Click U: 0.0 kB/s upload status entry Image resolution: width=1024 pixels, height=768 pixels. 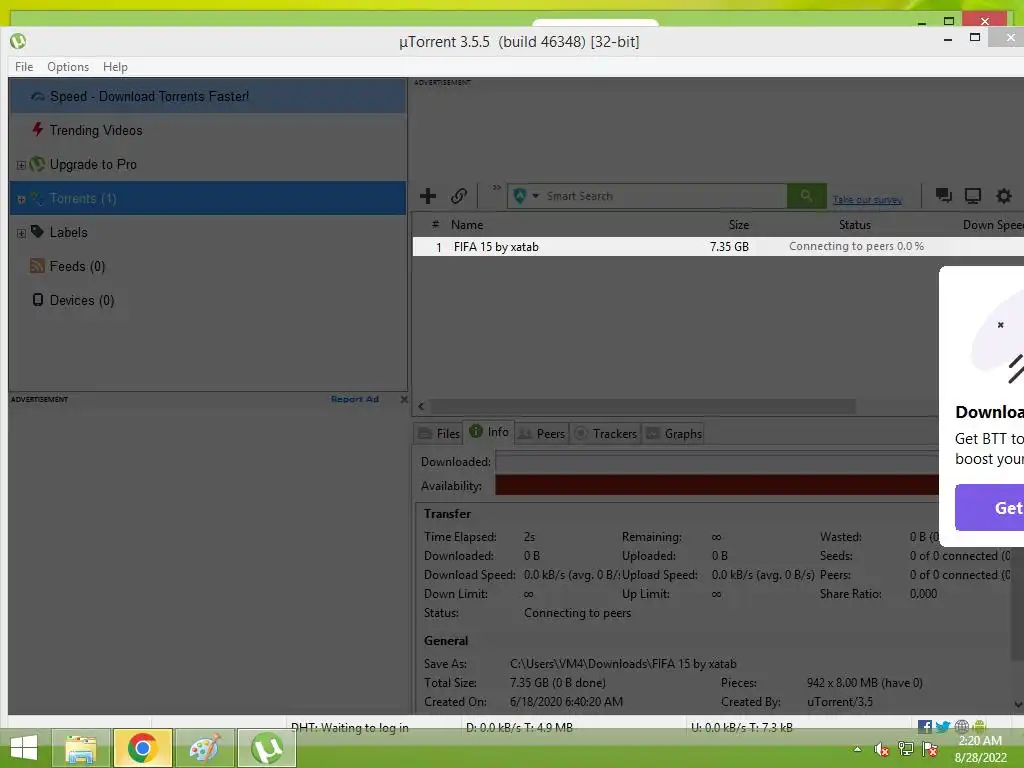point(741,728)
